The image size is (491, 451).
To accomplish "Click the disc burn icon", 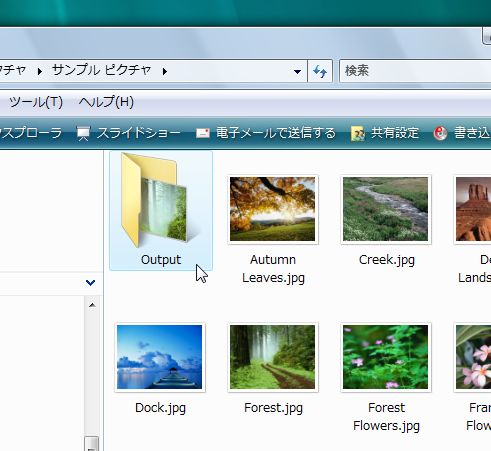I will click(x=440, y=133).
